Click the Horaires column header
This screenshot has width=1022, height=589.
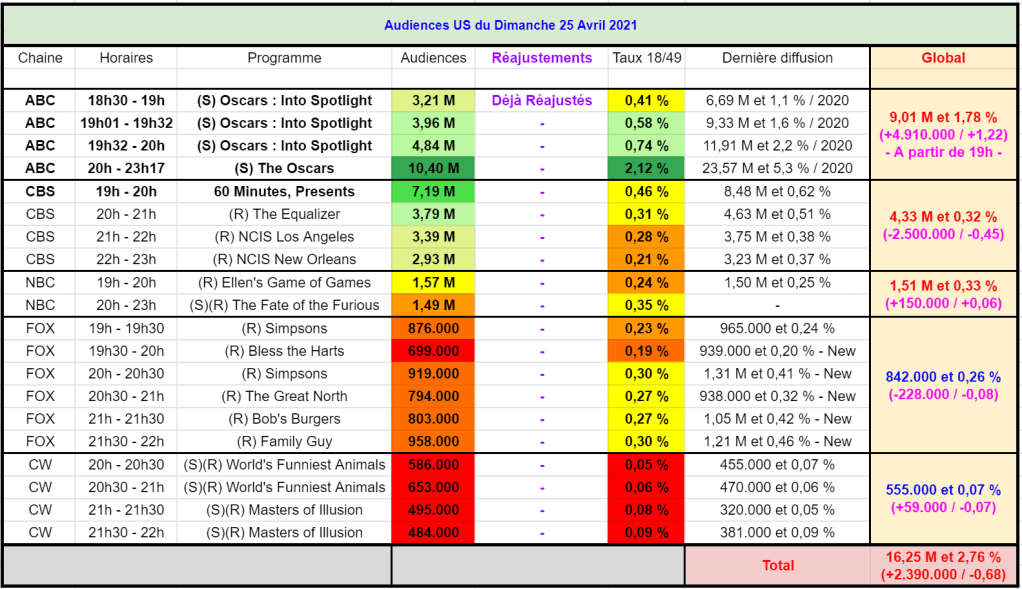pos(126,58)
